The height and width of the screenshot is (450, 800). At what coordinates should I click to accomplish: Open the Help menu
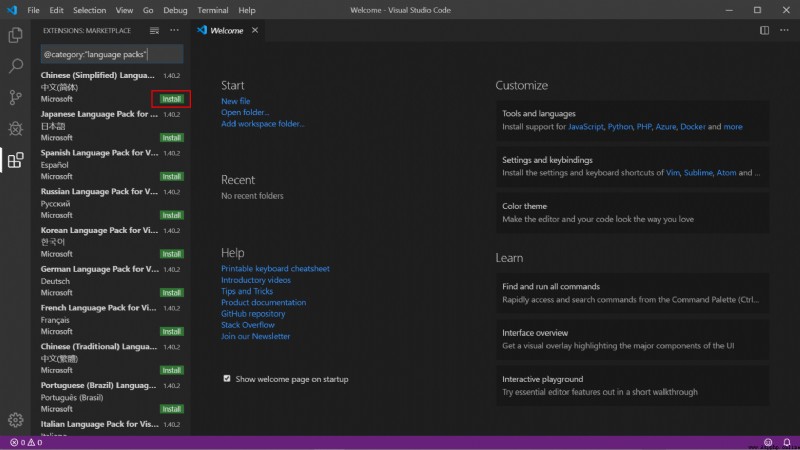point(247,10)
